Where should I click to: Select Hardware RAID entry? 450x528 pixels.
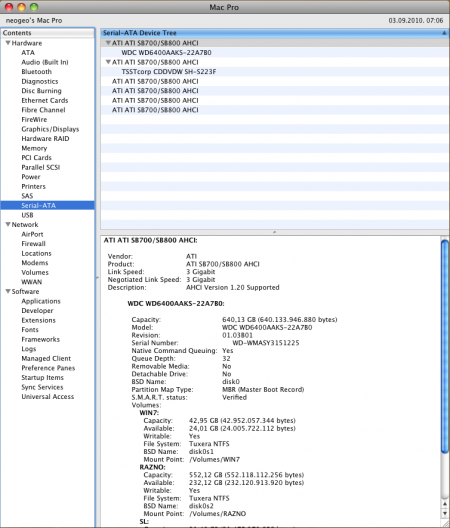45,139
